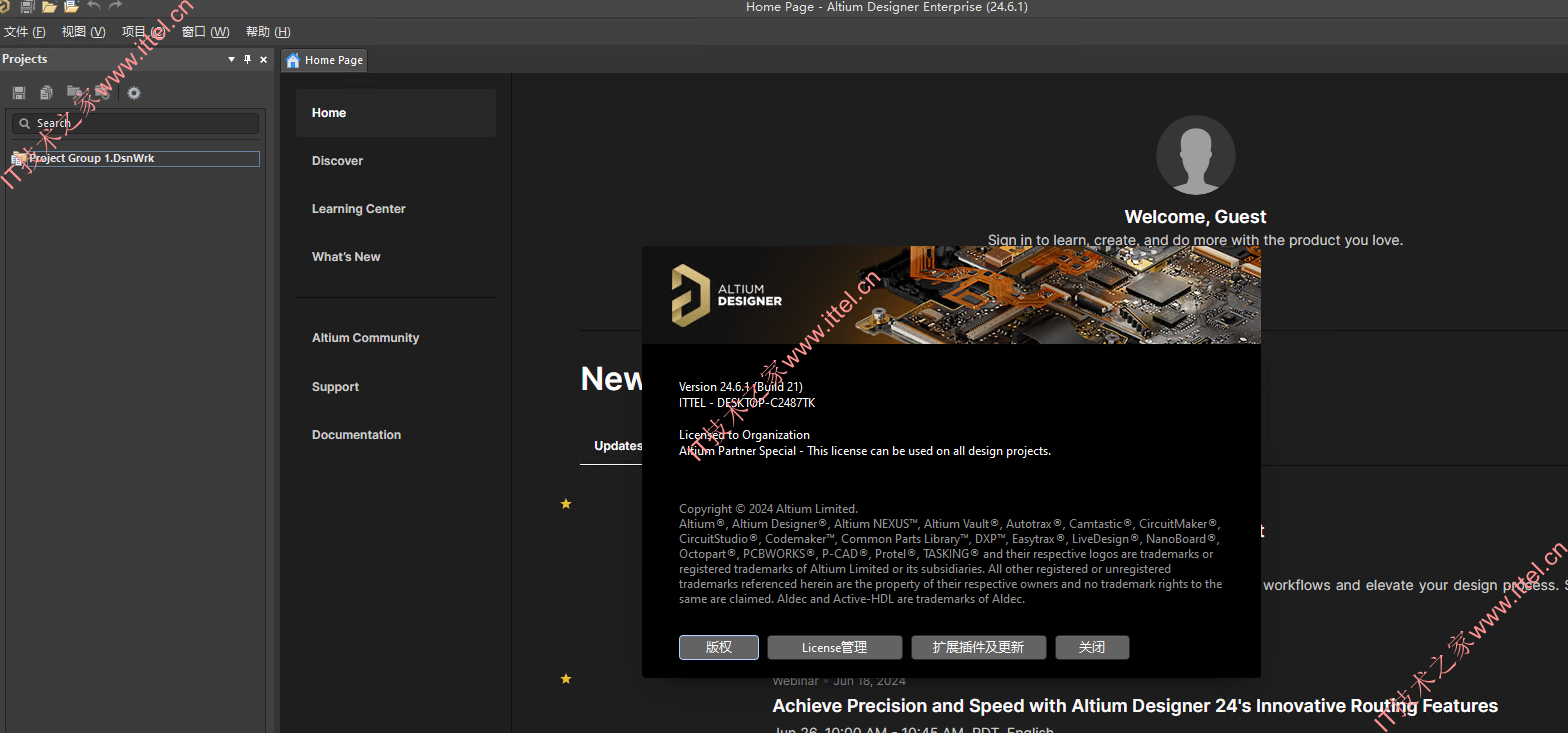1568x733 pixels.
Task: Open the Documentation link in sidebar
Action: pos(356,435)
